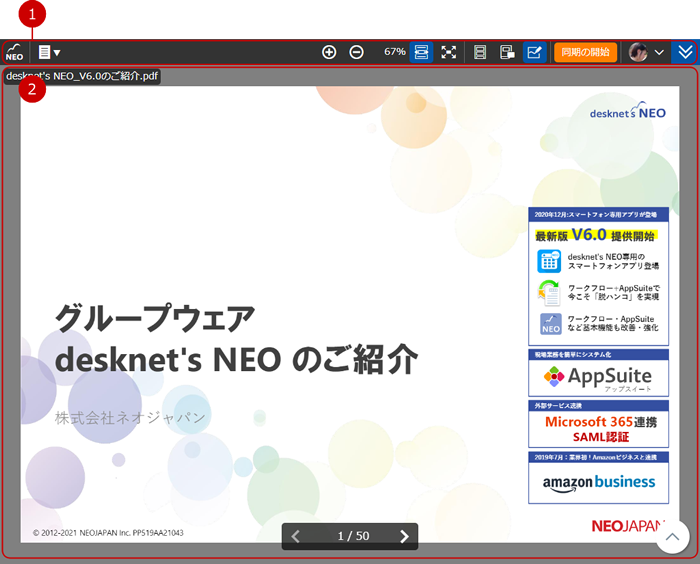Toggle the annotation pen edit mode
This screenshot has height=564, width=700.
(x=534, y=52)
